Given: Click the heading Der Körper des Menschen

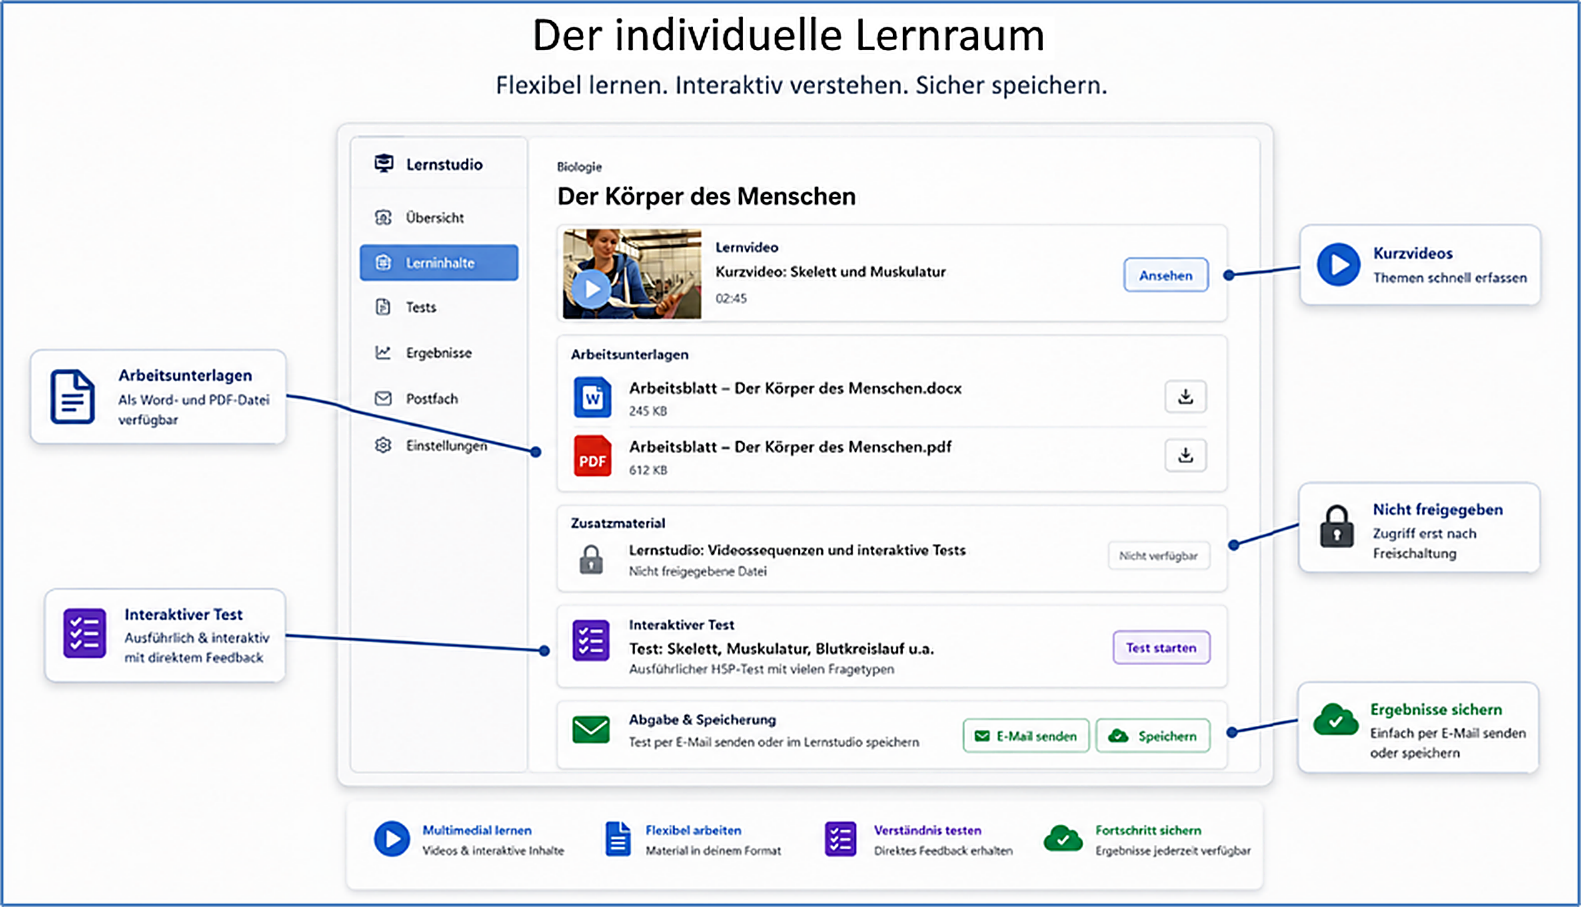Looking at the screenshot, I should 706,196.
